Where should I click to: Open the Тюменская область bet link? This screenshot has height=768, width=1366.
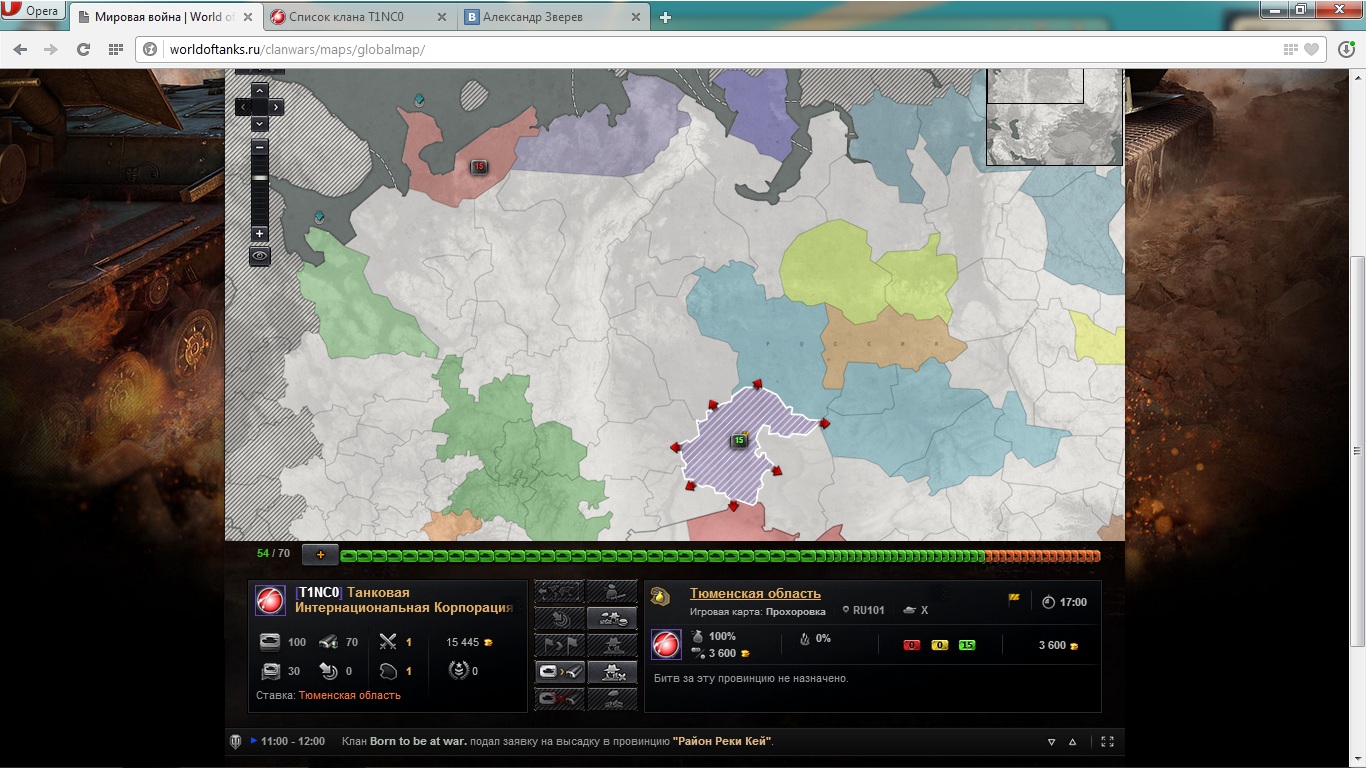[349, 695]
